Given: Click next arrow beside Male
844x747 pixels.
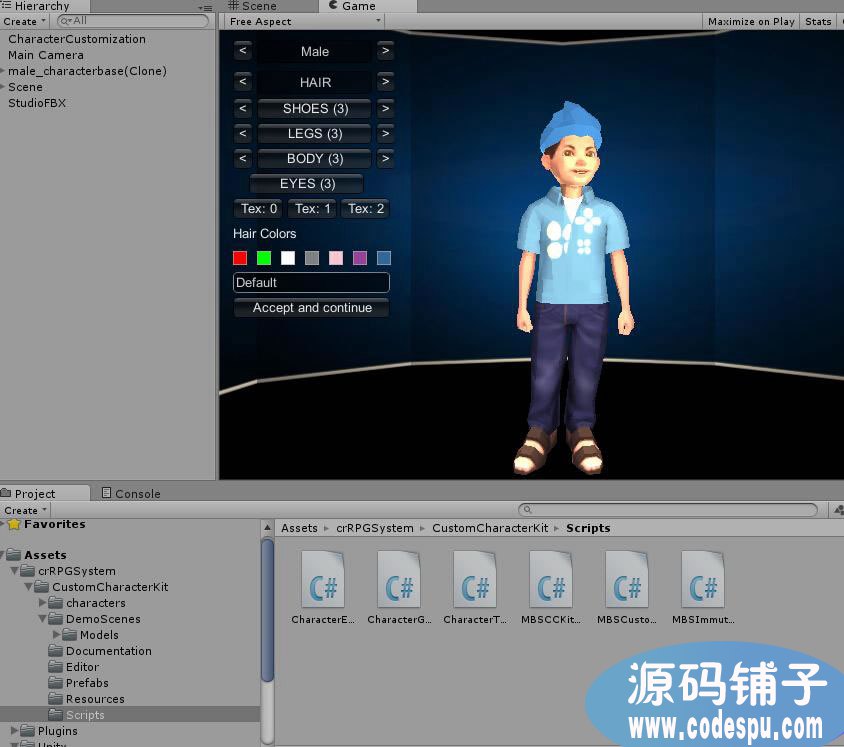Looking at the screenshot, I should click(x=385, y=51).
